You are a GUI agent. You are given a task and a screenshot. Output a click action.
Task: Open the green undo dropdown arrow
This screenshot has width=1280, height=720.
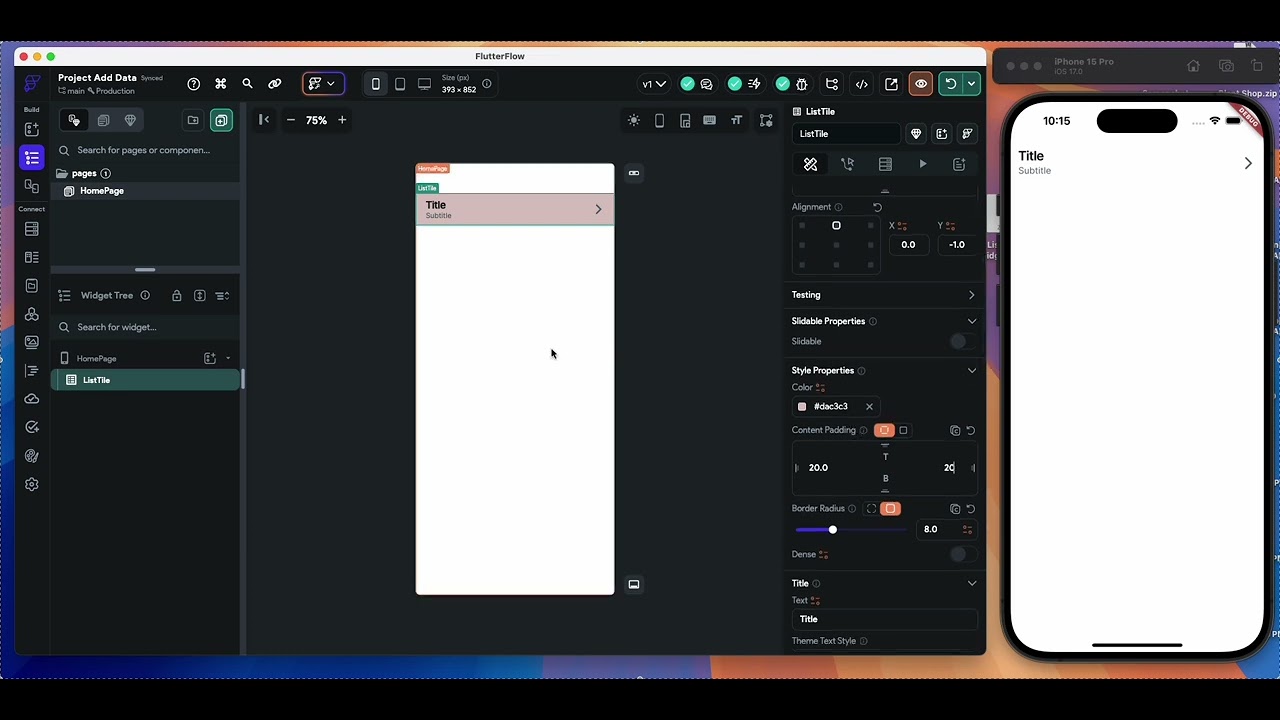coord(971,84)
